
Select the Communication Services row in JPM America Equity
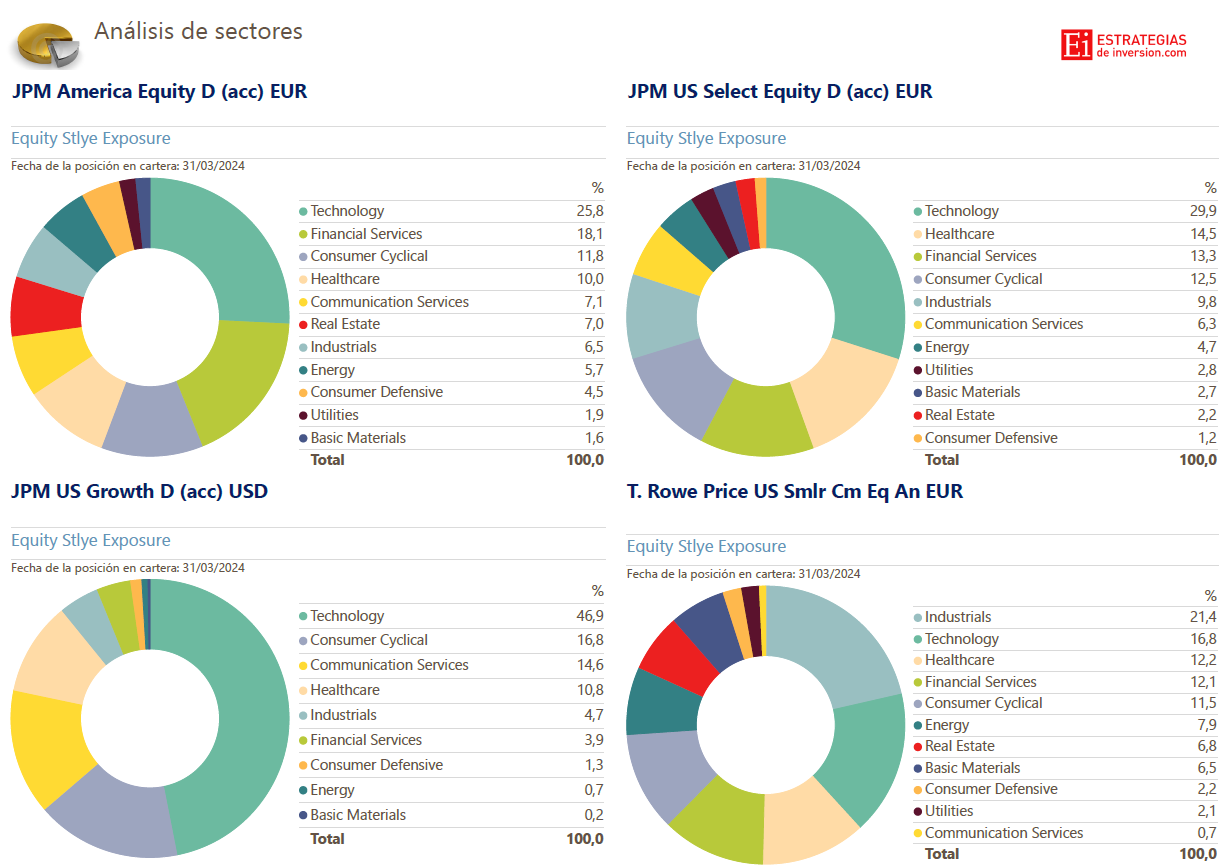[451, 302]
